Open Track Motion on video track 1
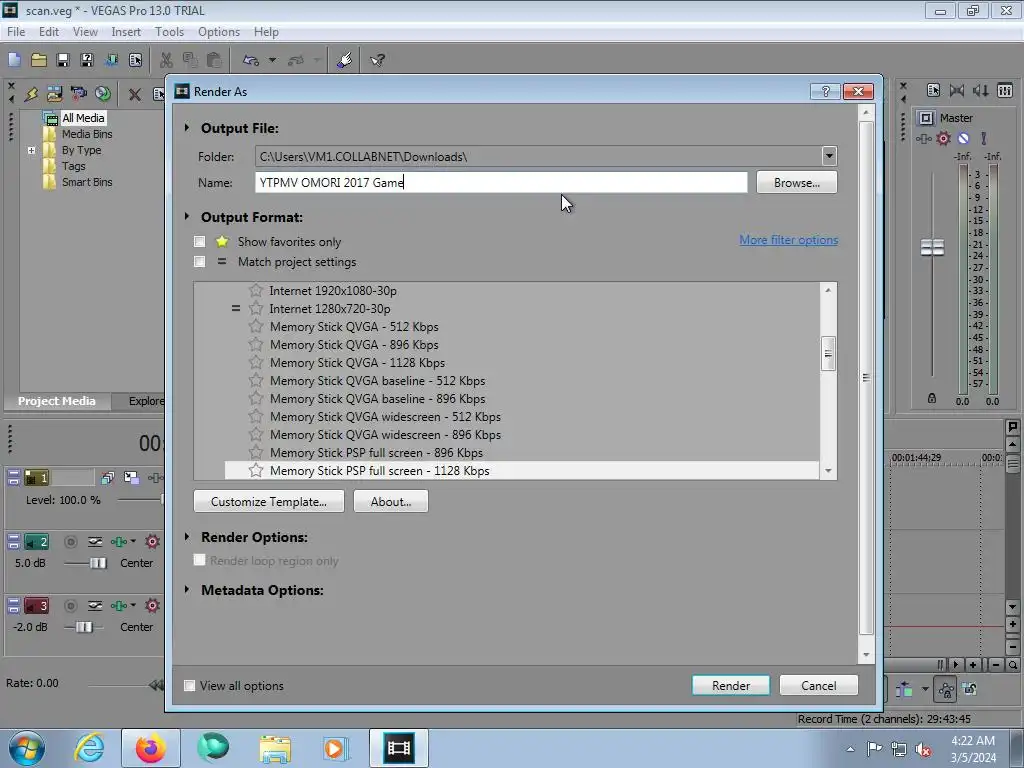 [x=131, y=478]
